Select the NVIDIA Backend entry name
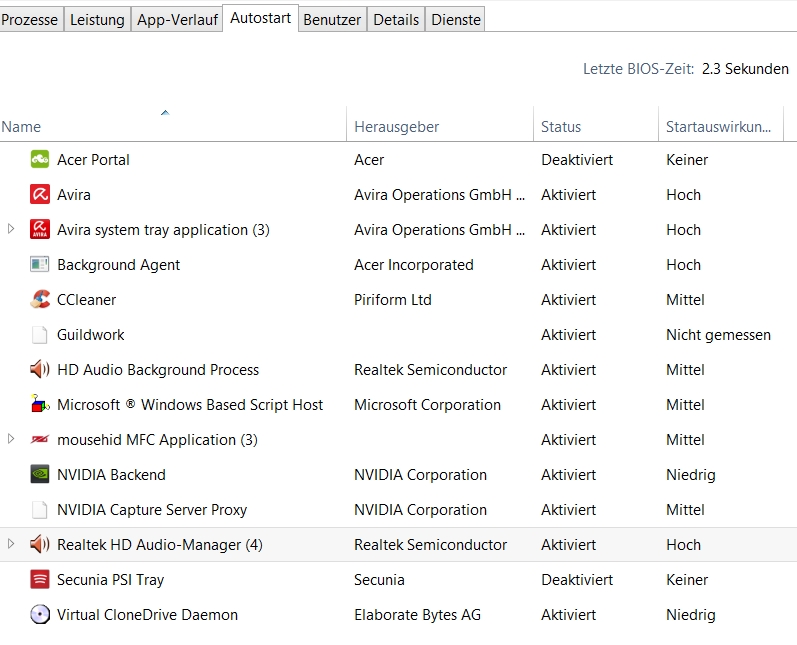The image size is (797, 645). (111, 474)
